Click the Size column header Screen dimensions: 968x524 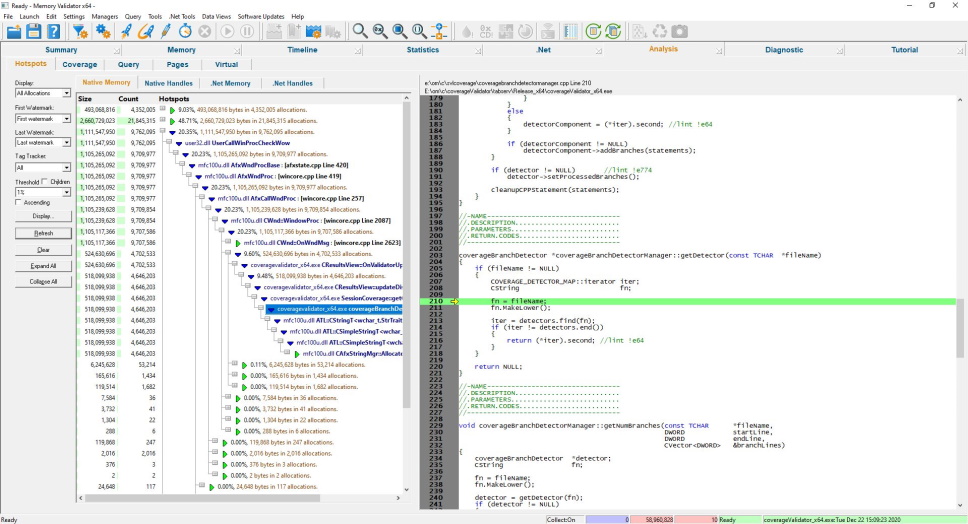tap(85, 99)
